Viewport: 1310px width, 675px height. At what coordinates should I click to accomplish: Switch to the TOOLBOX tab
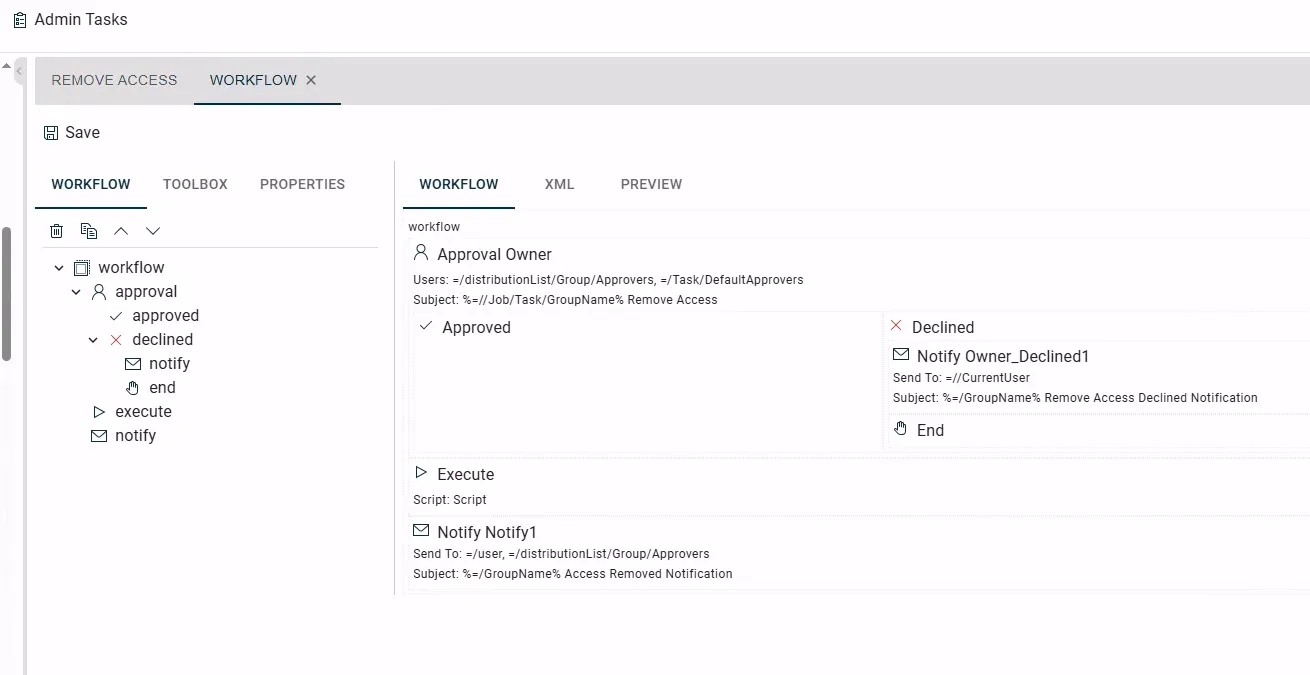pyautogui.click(x=195, y=184)
